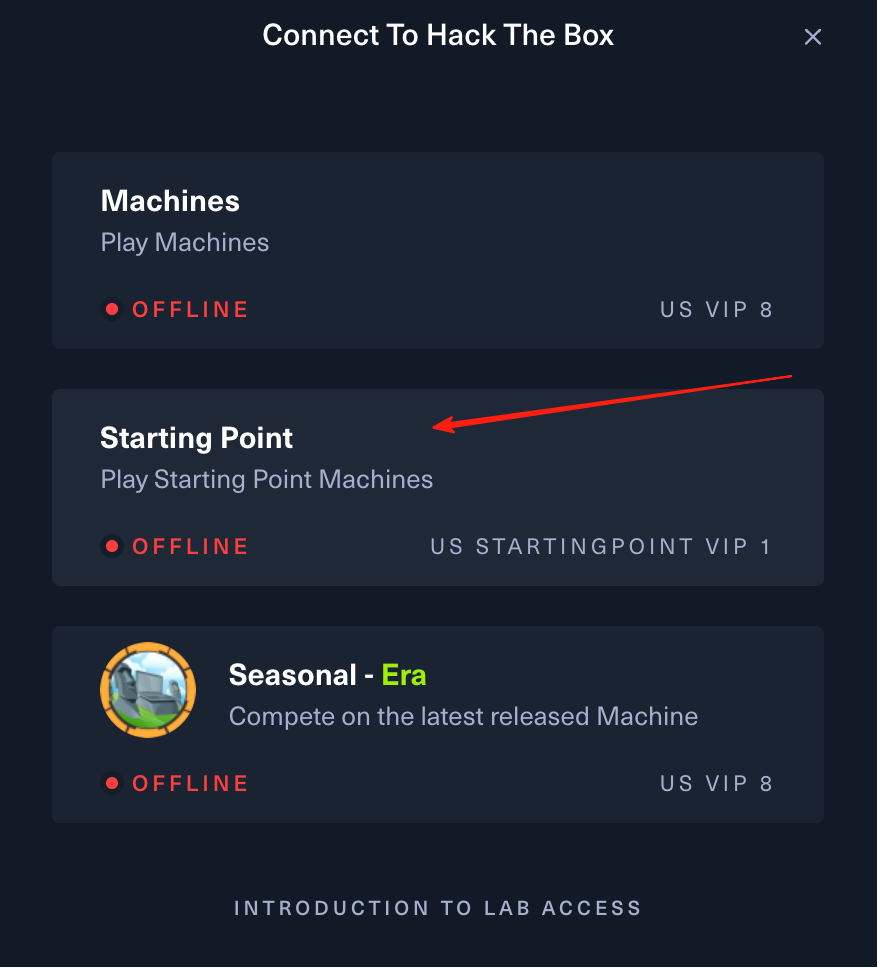Select the Starting Point heading
878x968 pixels.
coord(197,438)
